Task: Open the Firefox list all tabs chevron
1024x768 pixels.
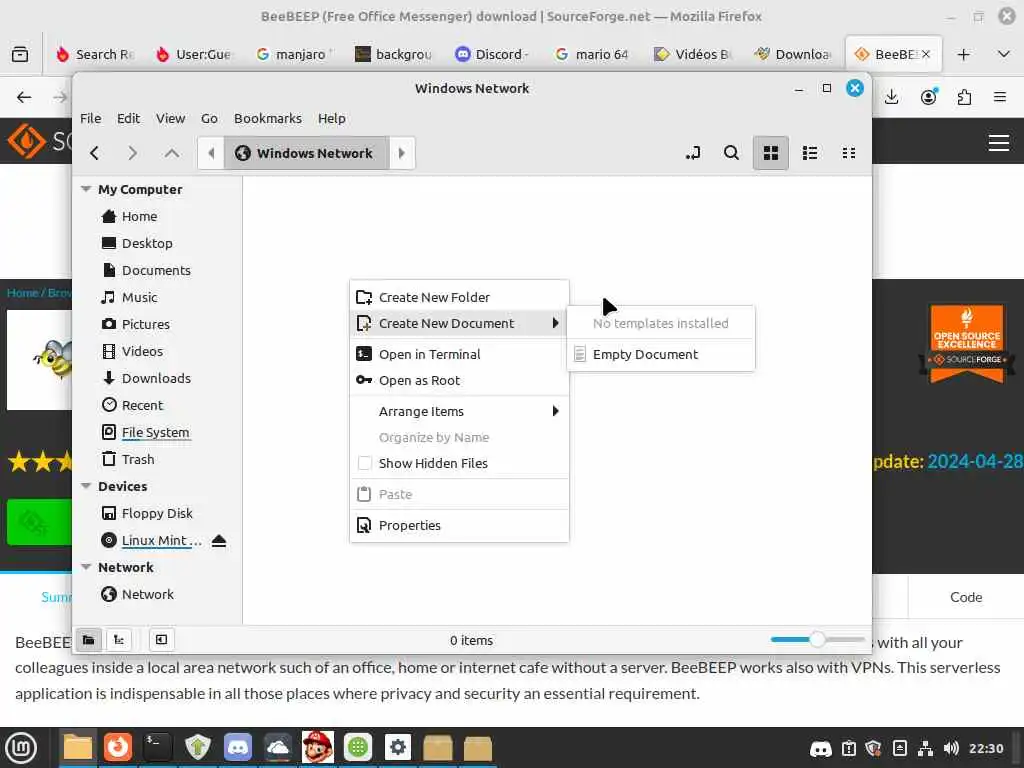Action: coord(1004,54)
